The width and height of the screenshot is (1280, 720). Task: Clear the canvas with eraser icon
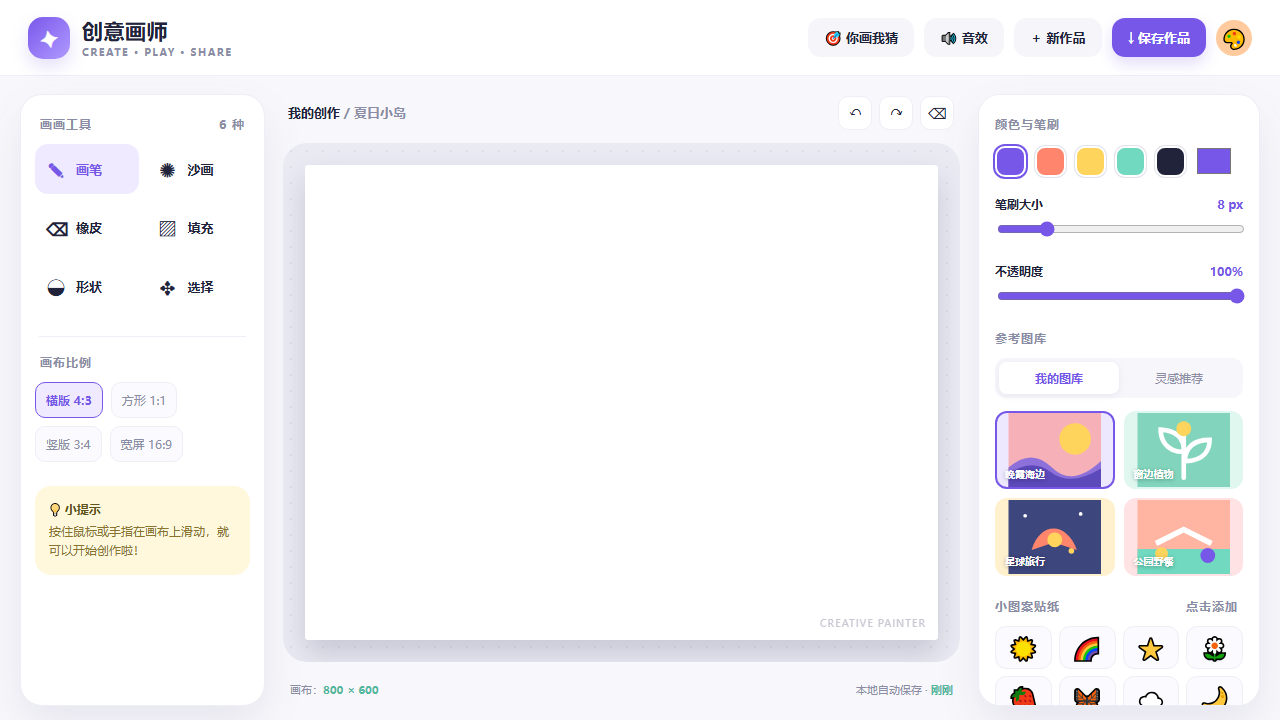coord(937,113)
